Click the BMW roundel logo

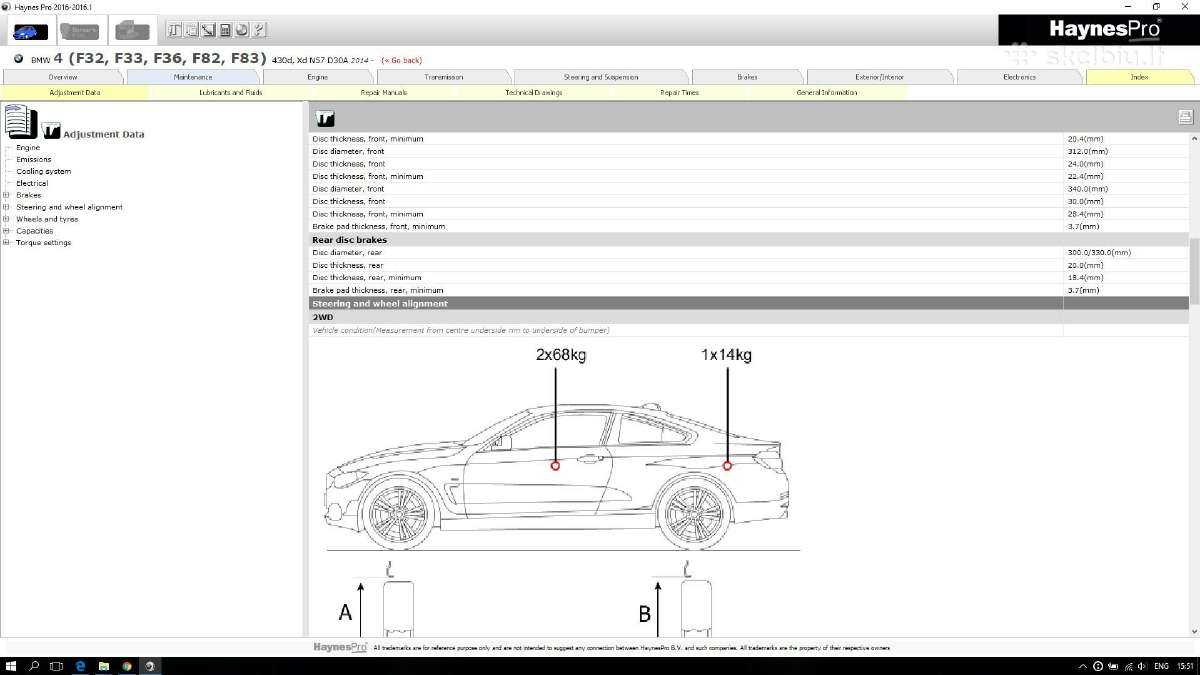click(x=18, y=59)
